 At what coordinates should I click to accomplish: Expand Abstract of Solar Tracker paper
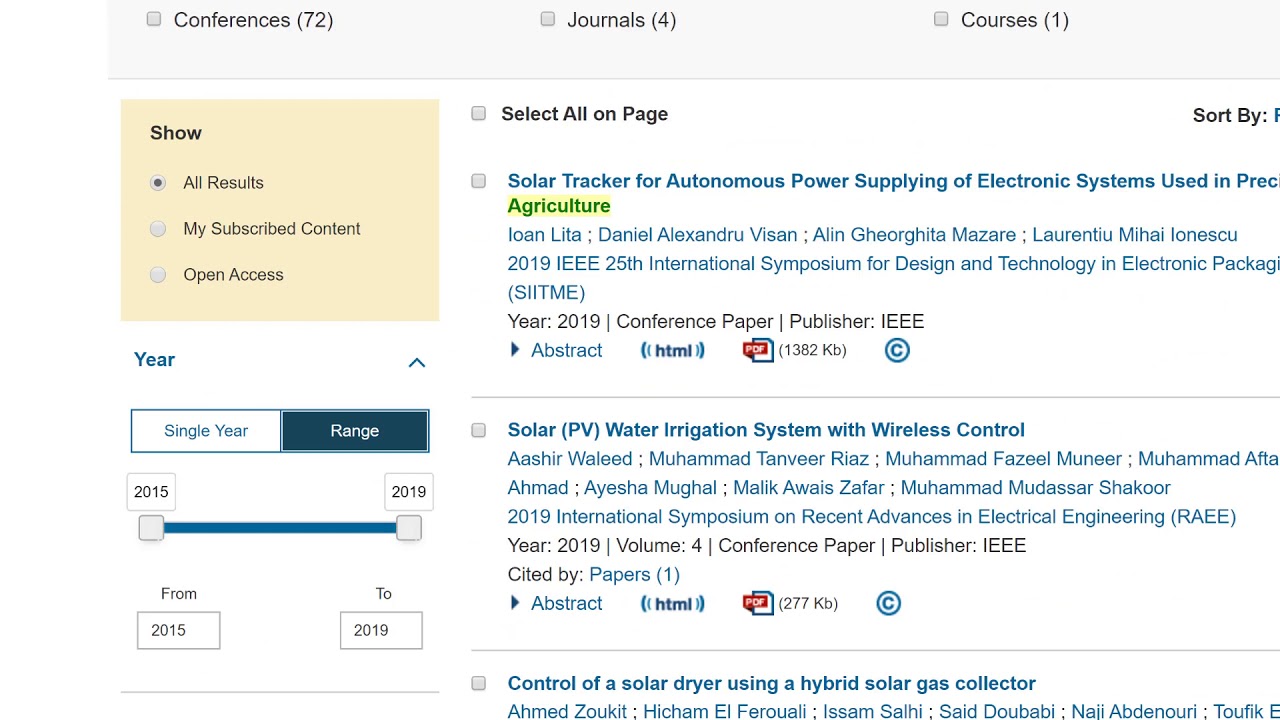click(557, 350)
